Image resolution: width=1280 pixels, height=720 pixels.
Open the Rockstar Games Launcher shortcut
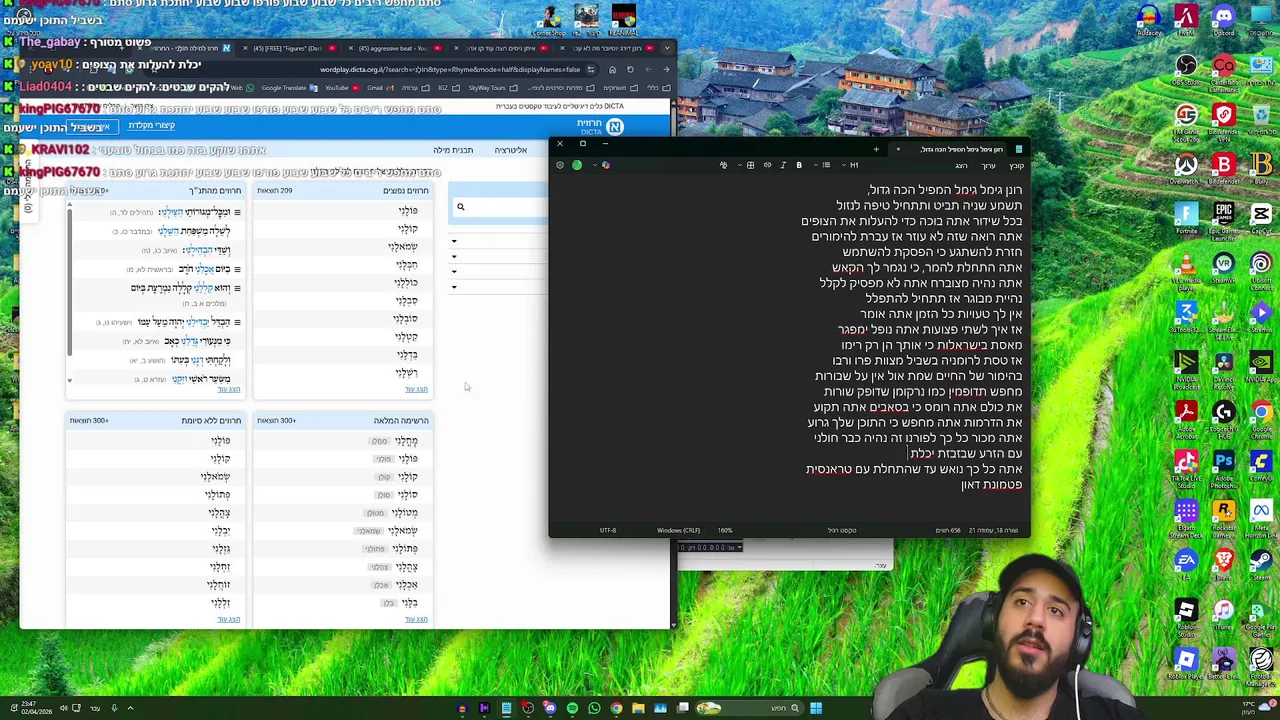click(1223, 515)
